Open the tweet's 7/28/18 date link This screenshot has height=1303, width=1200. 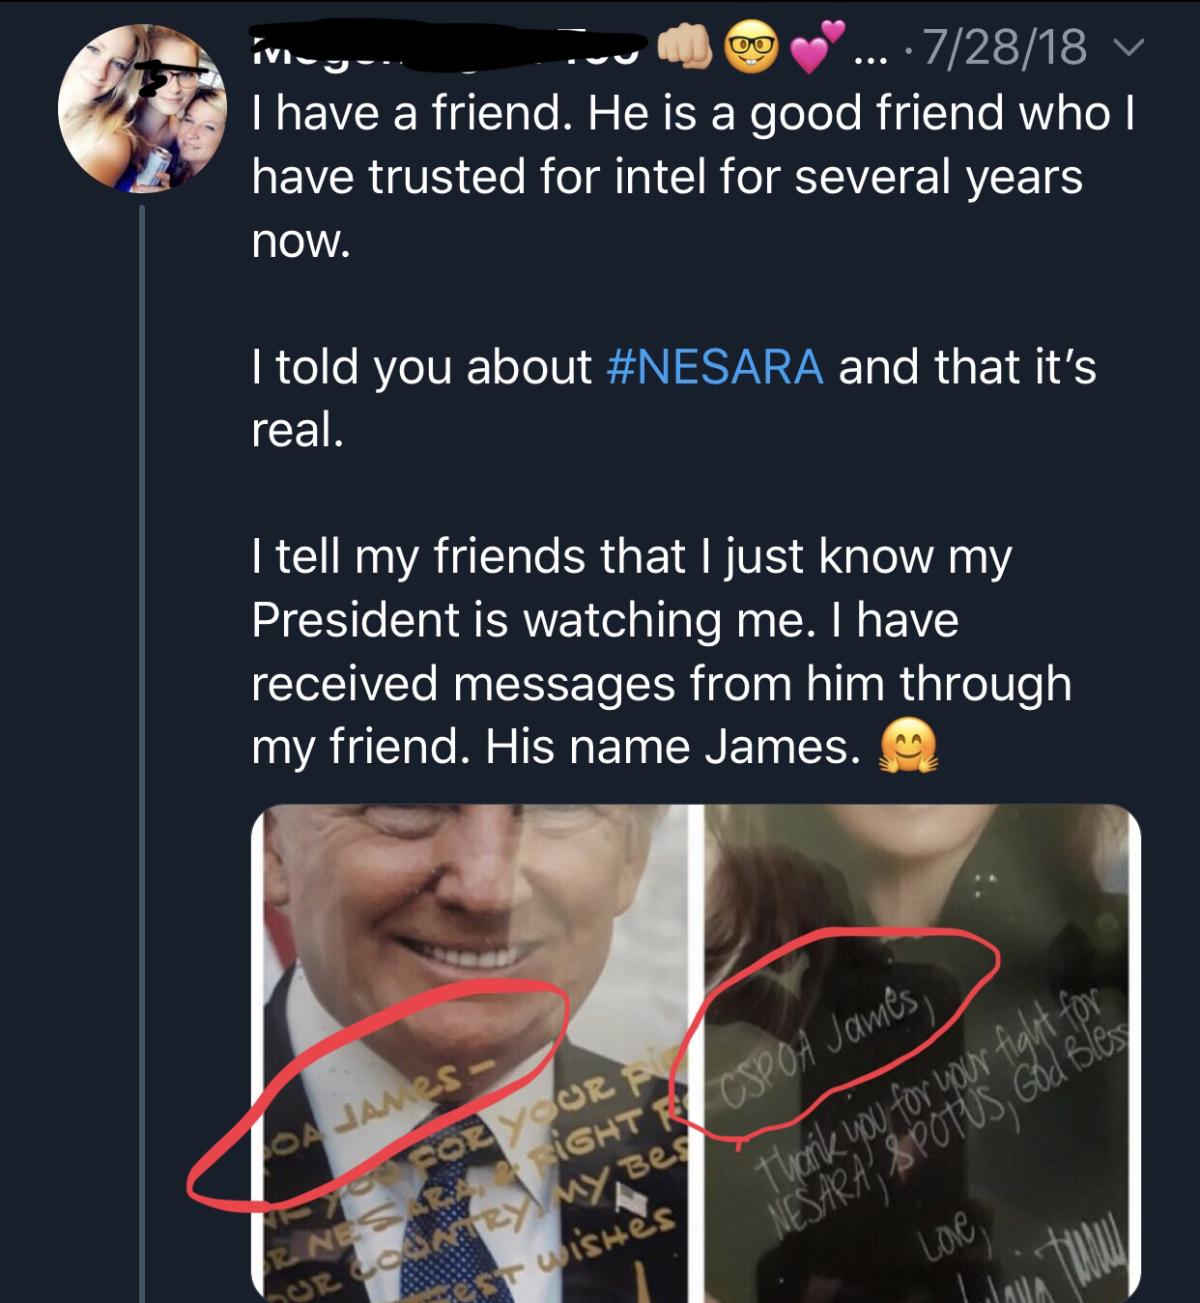click(1003, 46)
